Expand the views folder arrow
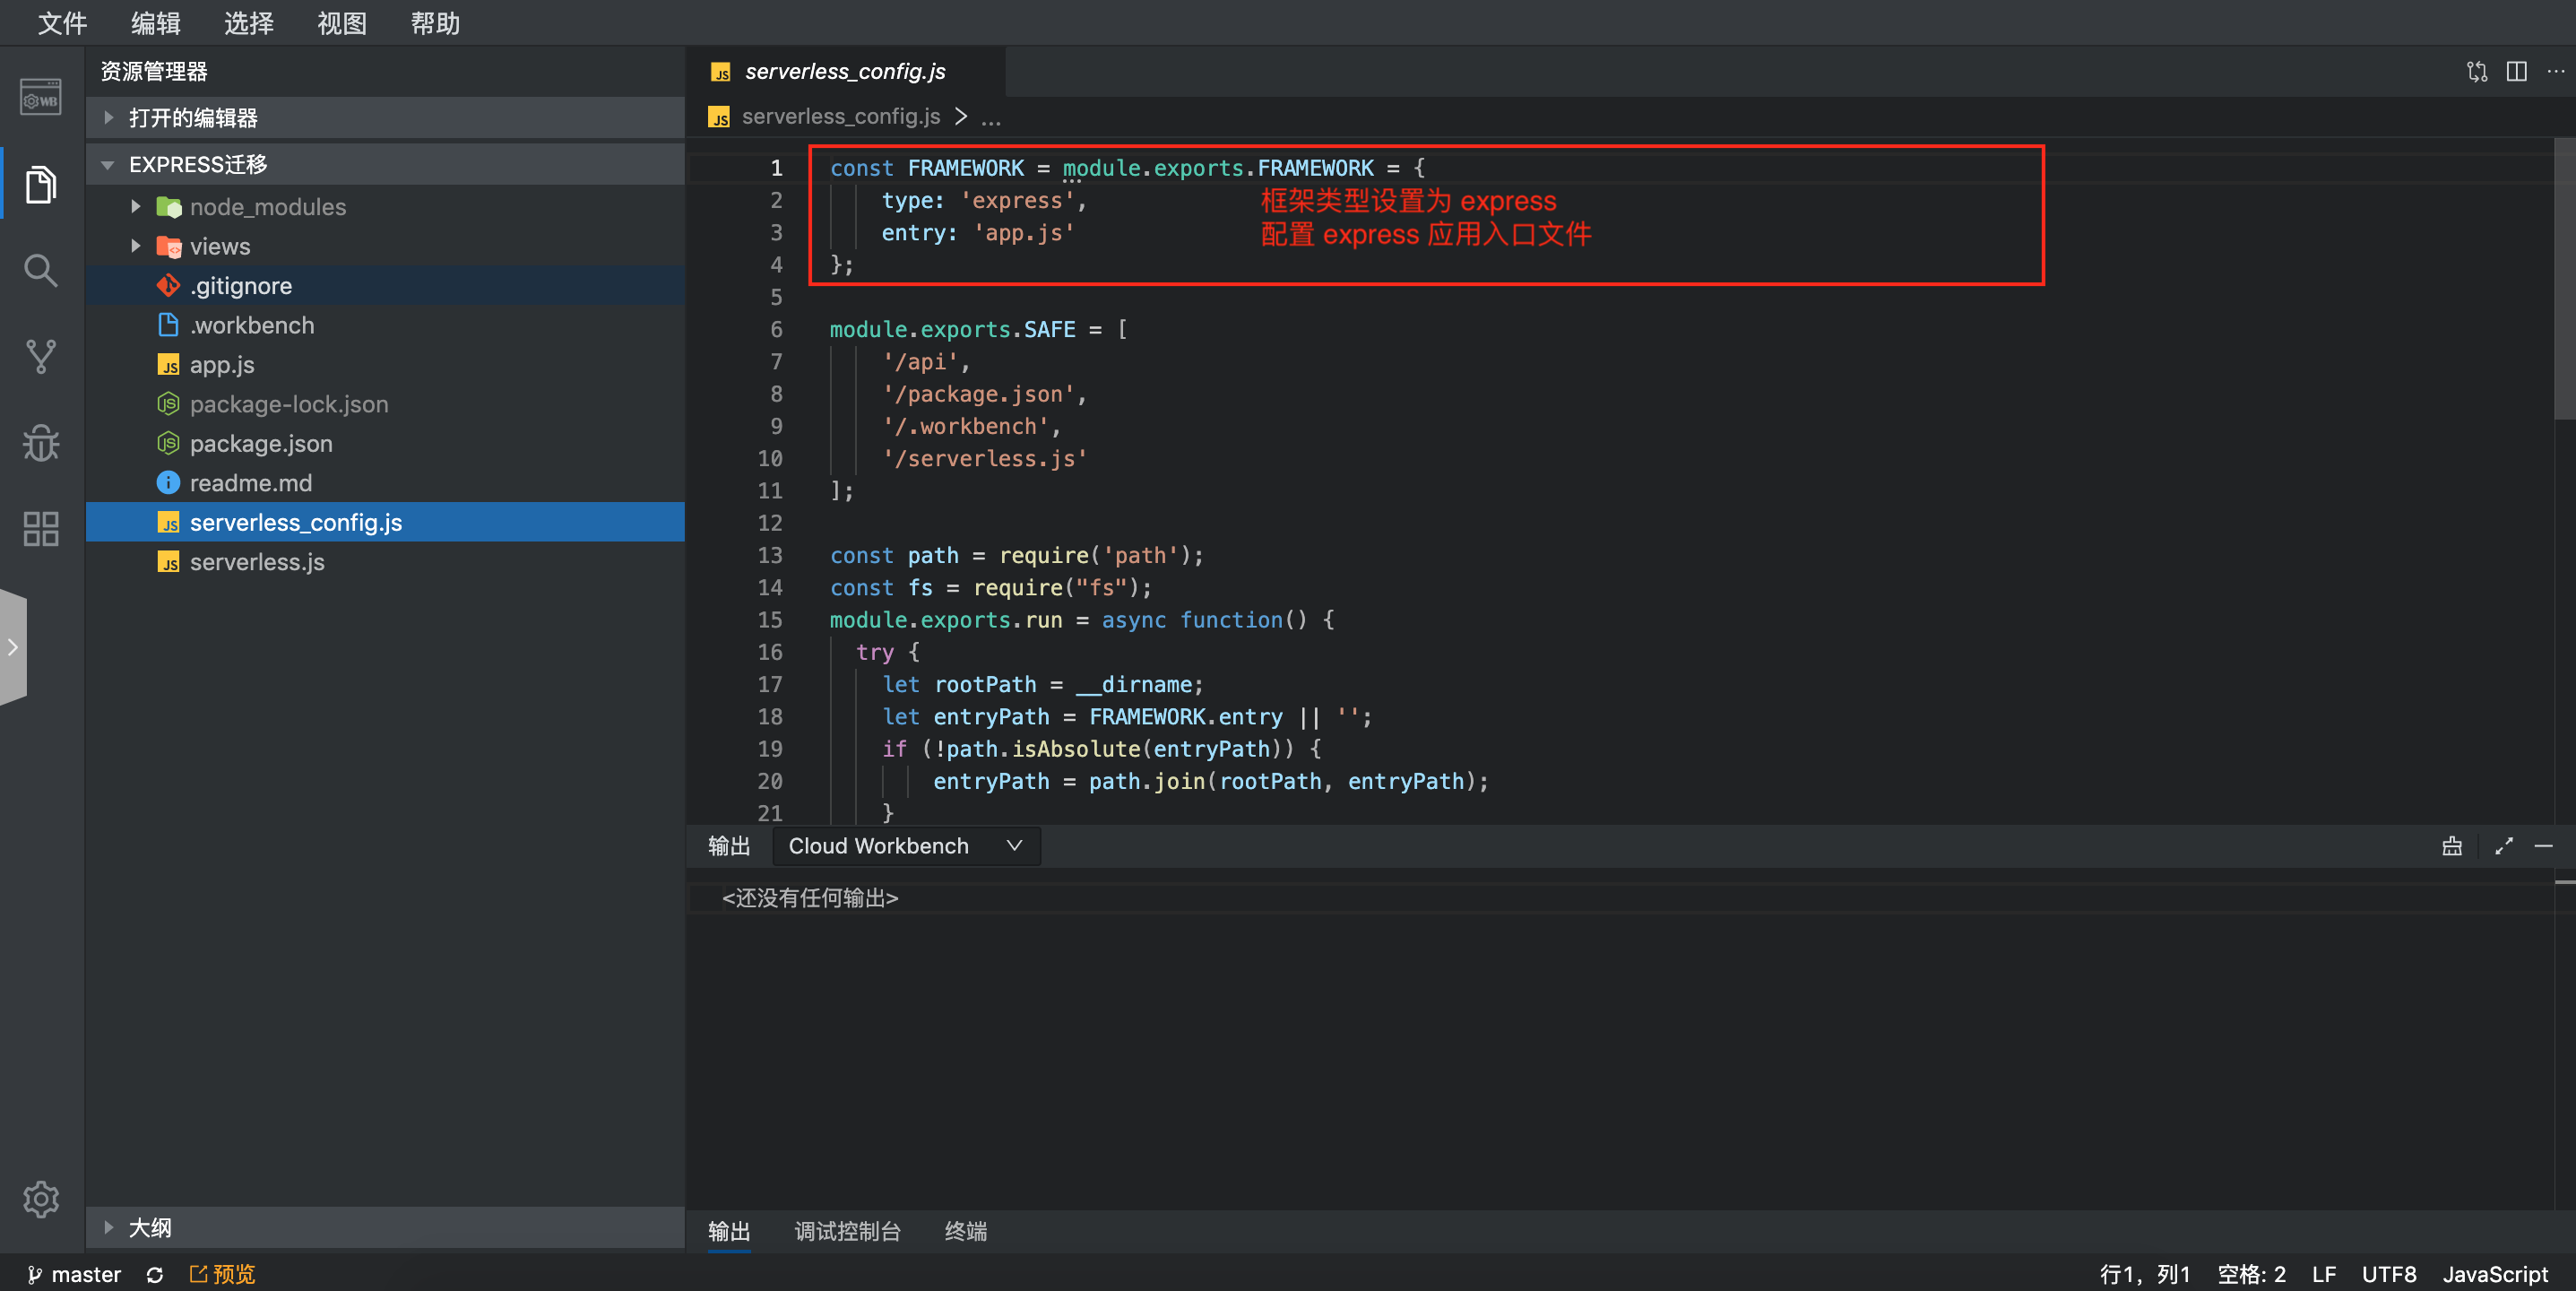The image size is (2576, 1291). (136, 246)
